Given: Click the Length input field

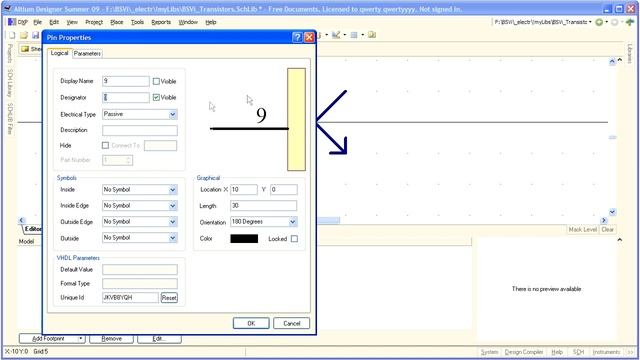Looking at the screenshot, I should [x=263, y=206].
